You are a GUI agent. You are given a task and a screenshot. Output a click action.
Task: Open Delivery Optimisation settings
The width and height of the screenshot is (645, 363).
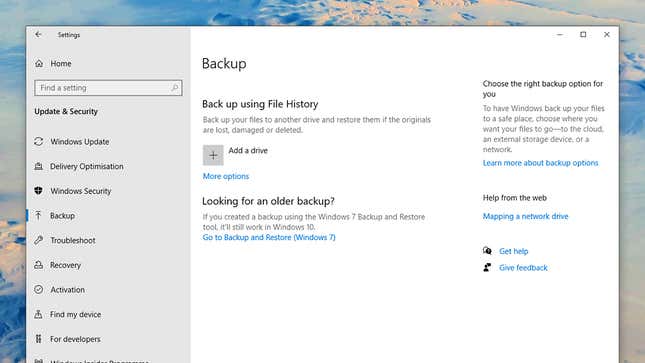coord(87,166)
